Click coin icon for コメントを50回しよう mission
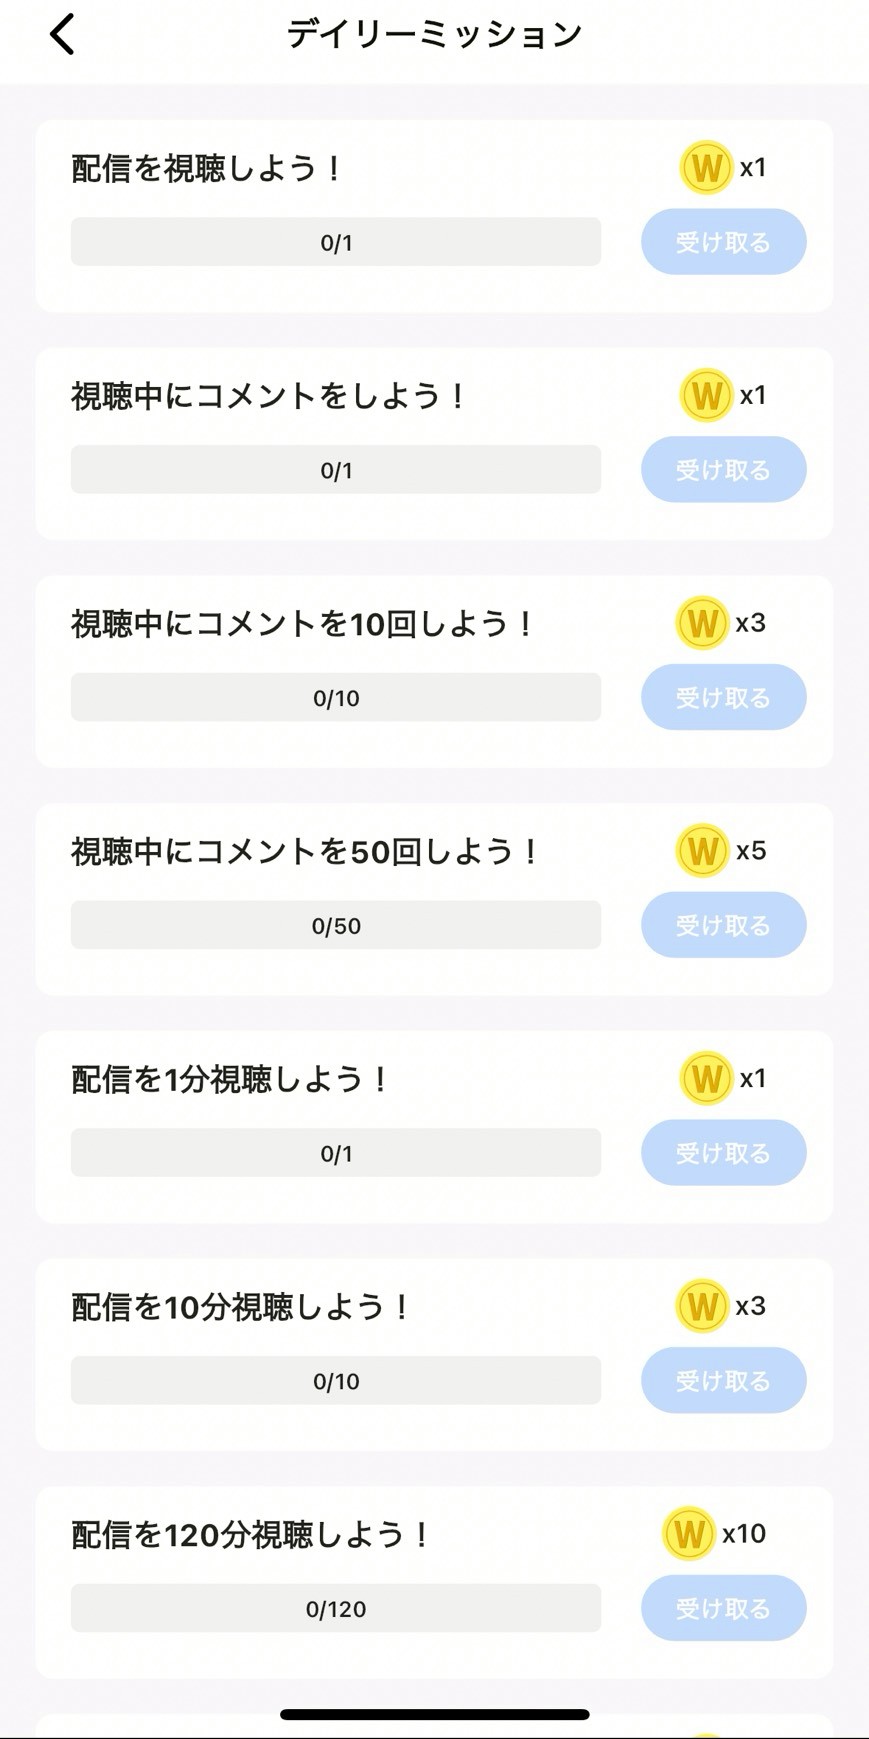869x1739 pixels. tap(702, 851)
